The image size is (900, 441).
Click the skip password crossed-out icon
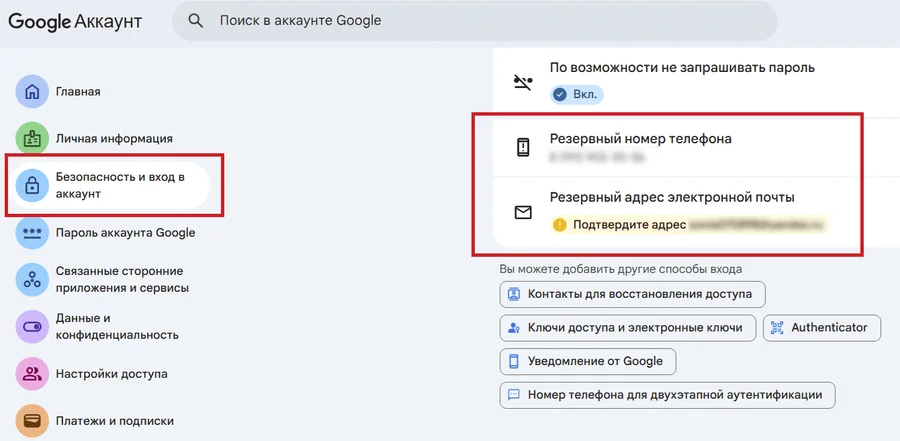(x=523, y=82)
